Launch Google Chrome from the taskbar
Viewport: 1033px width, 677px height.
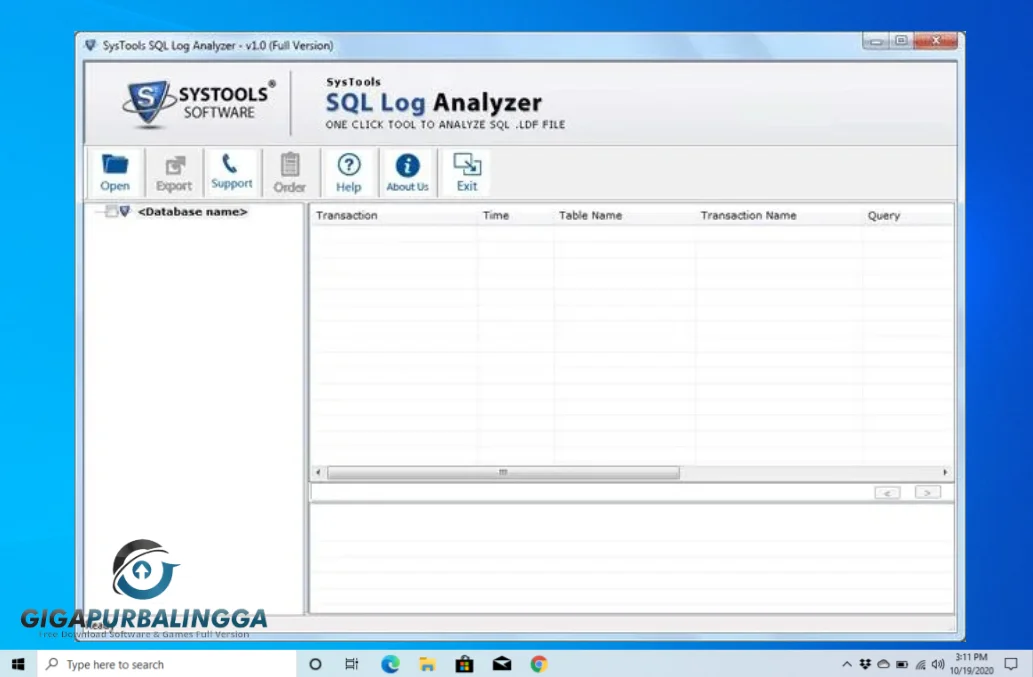pyautogui.click(x=539, y=664)
